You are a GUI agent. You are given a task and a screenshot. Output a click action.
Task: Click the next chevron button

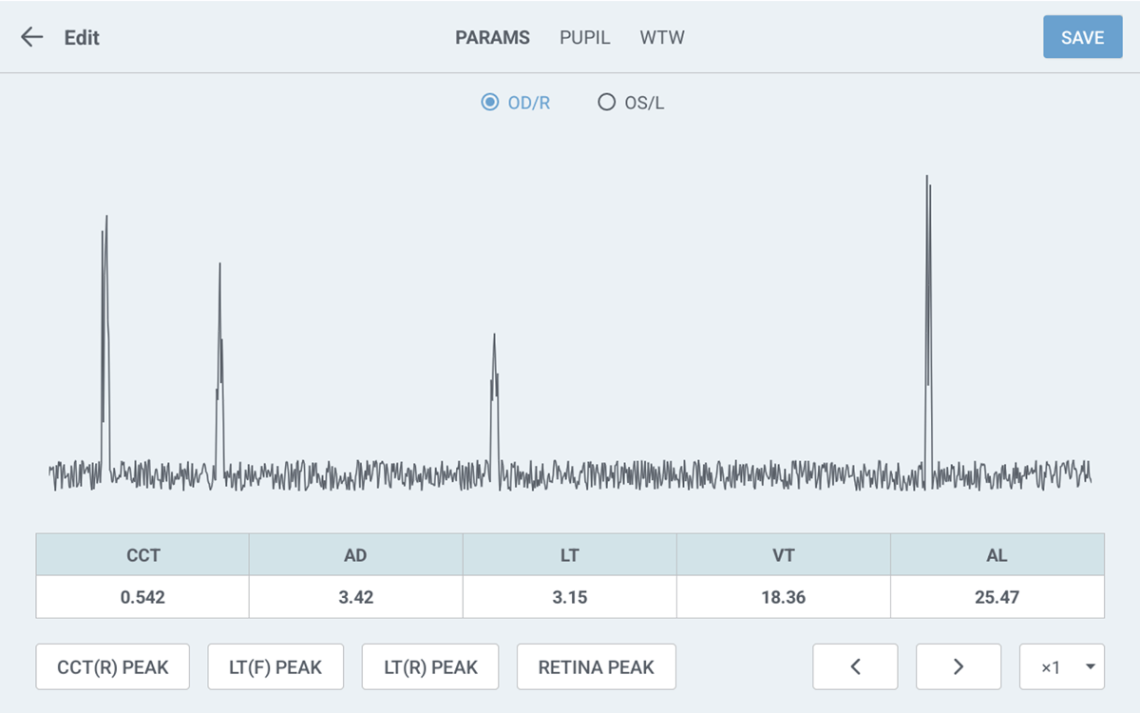tap(958, 667)
